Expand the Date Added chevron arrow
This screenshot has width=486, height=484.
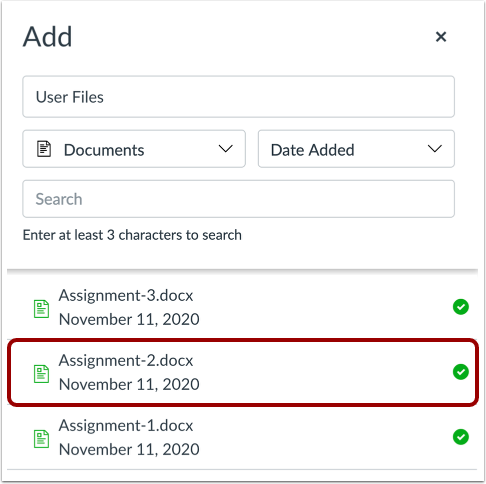coord(435,149)
